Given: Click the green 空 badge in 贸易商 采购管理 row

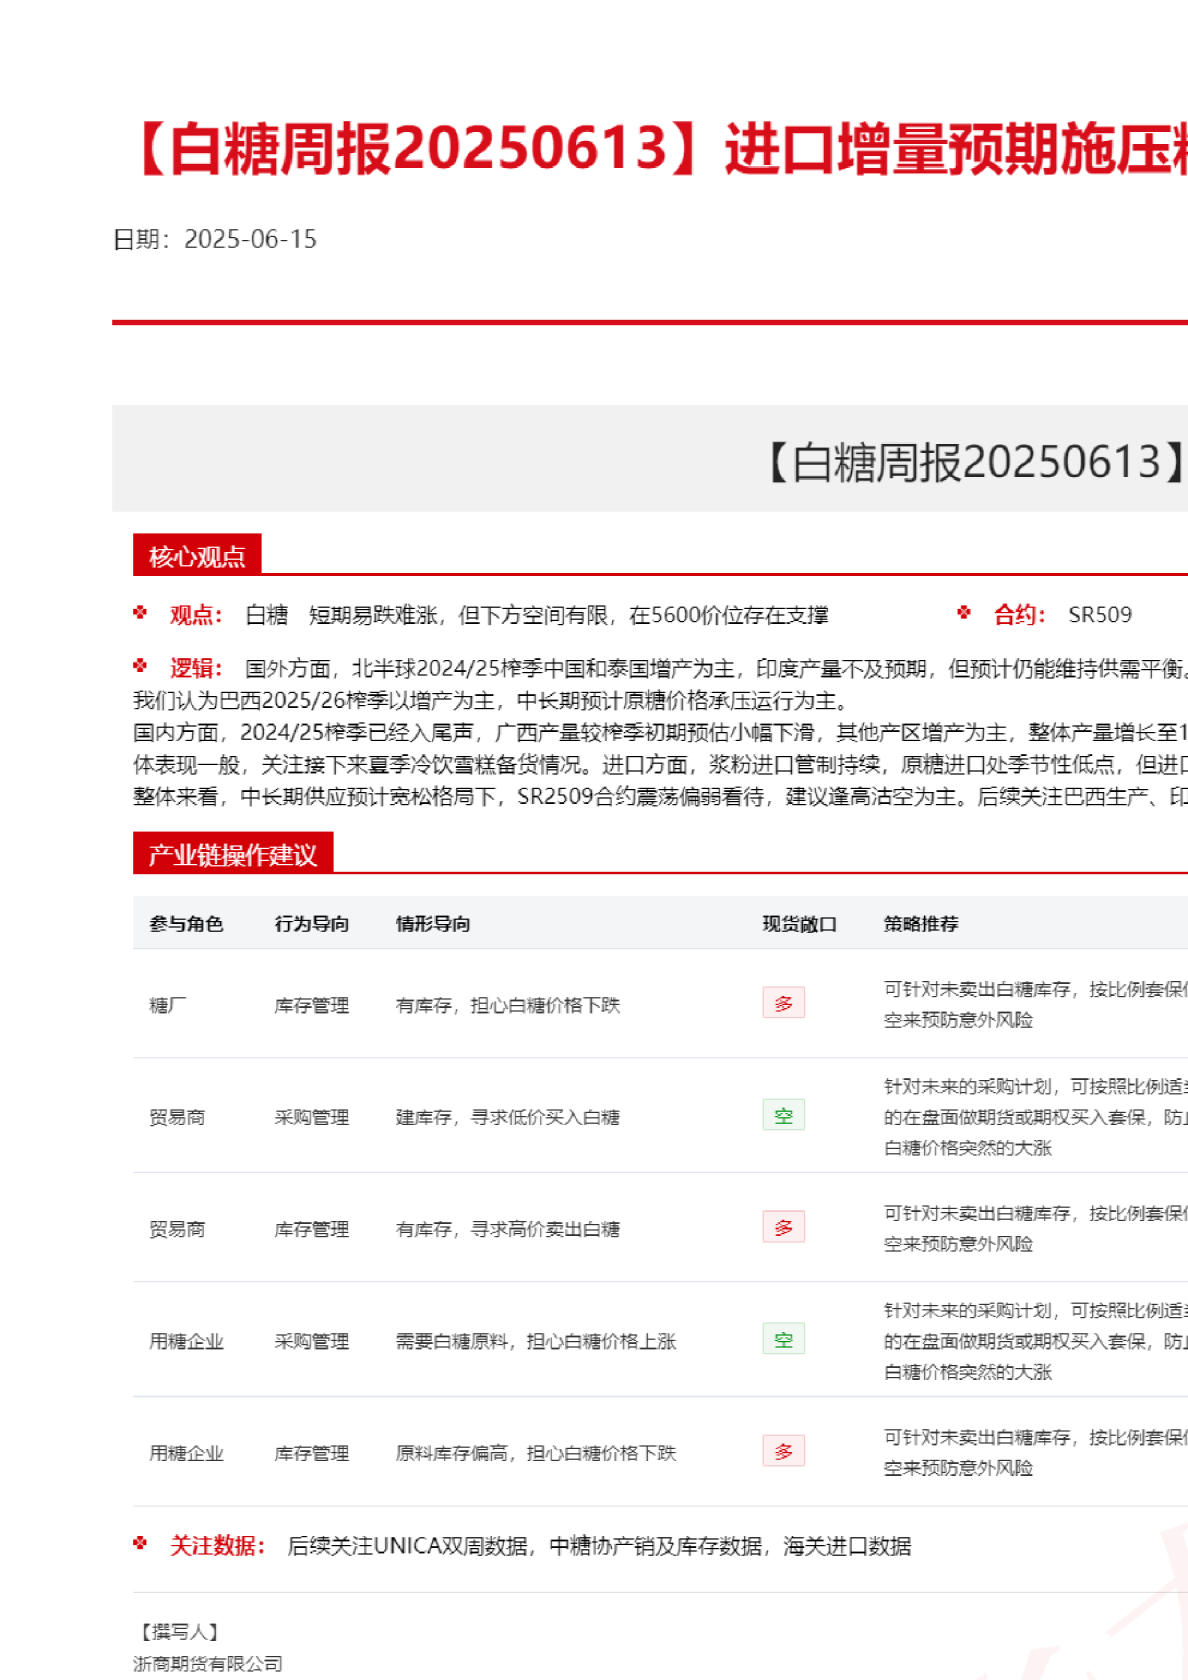Looking at the screenshot, I should point(783,1115).
